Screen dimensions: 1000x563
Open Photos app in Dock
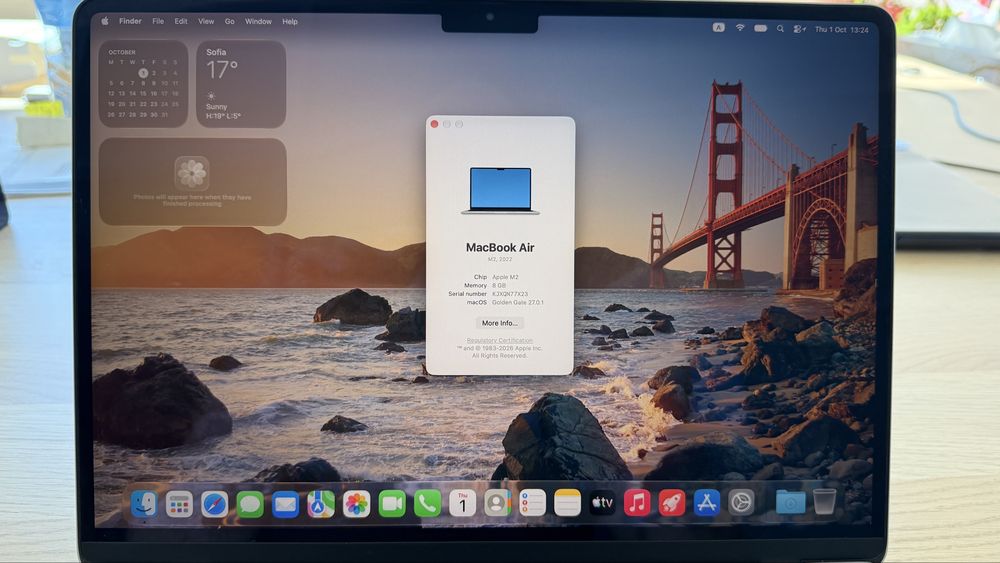(x=357, y=504)
